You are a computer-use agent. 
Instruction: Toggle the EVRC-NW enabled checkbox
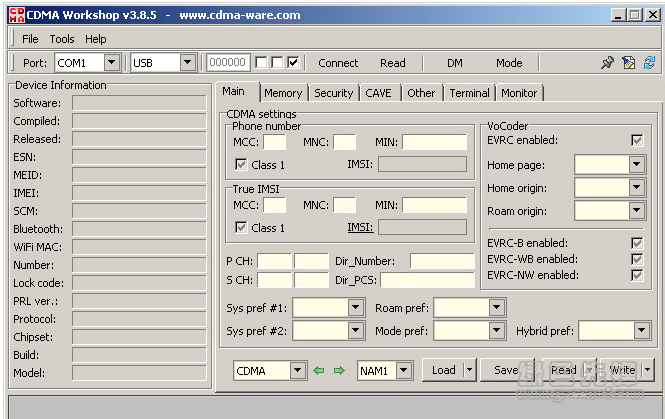(637, 275)
